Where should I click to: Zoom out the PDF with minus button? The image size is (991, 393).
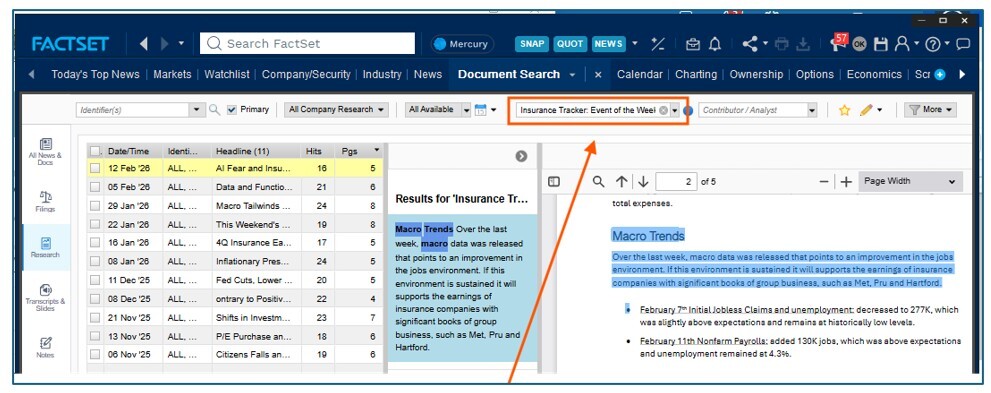[824, 182]
